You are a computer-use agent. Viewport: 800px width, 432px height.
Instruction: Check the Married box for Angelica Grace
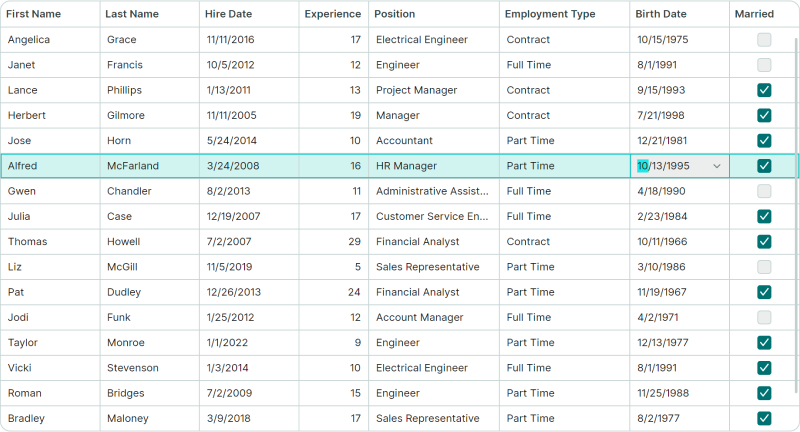764,40
